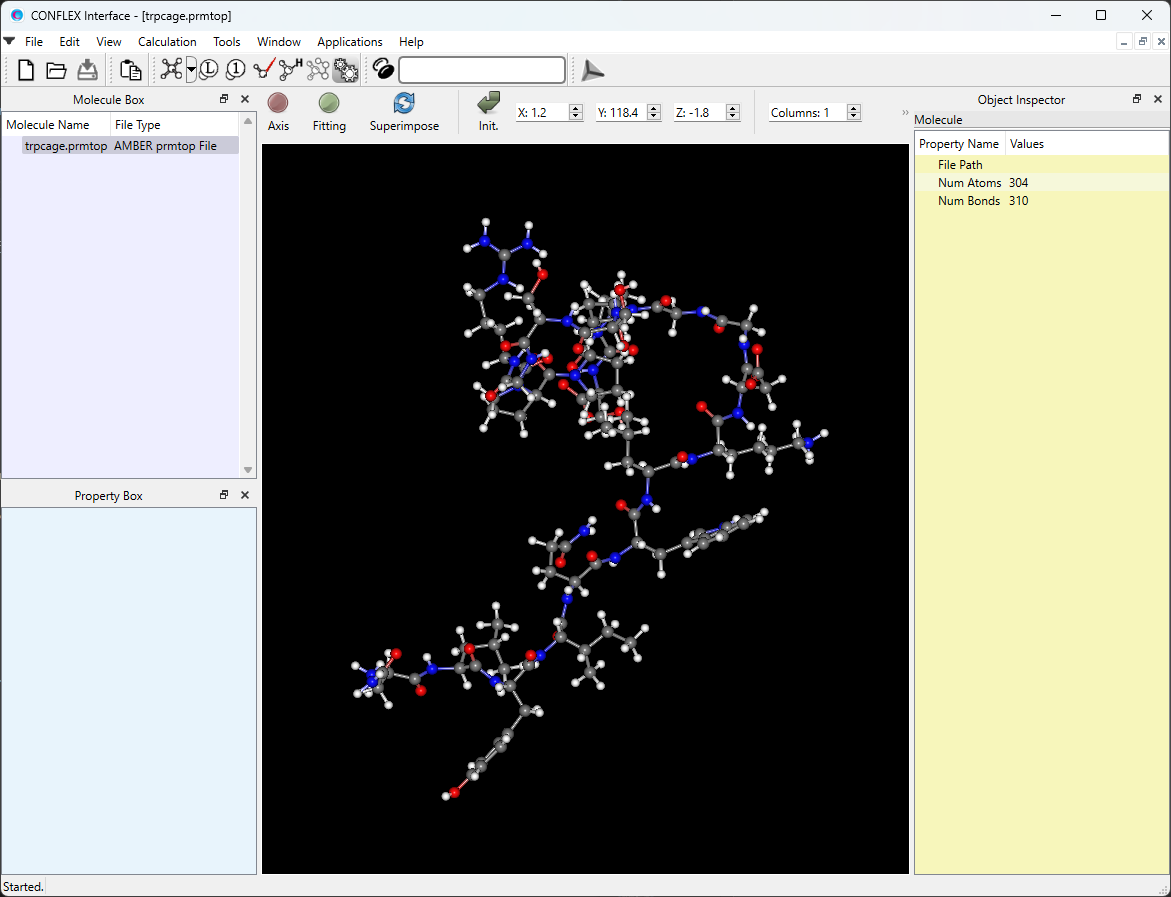Toggle the Superimpose button
The image size is (1171, 897).
pos(404,112)
